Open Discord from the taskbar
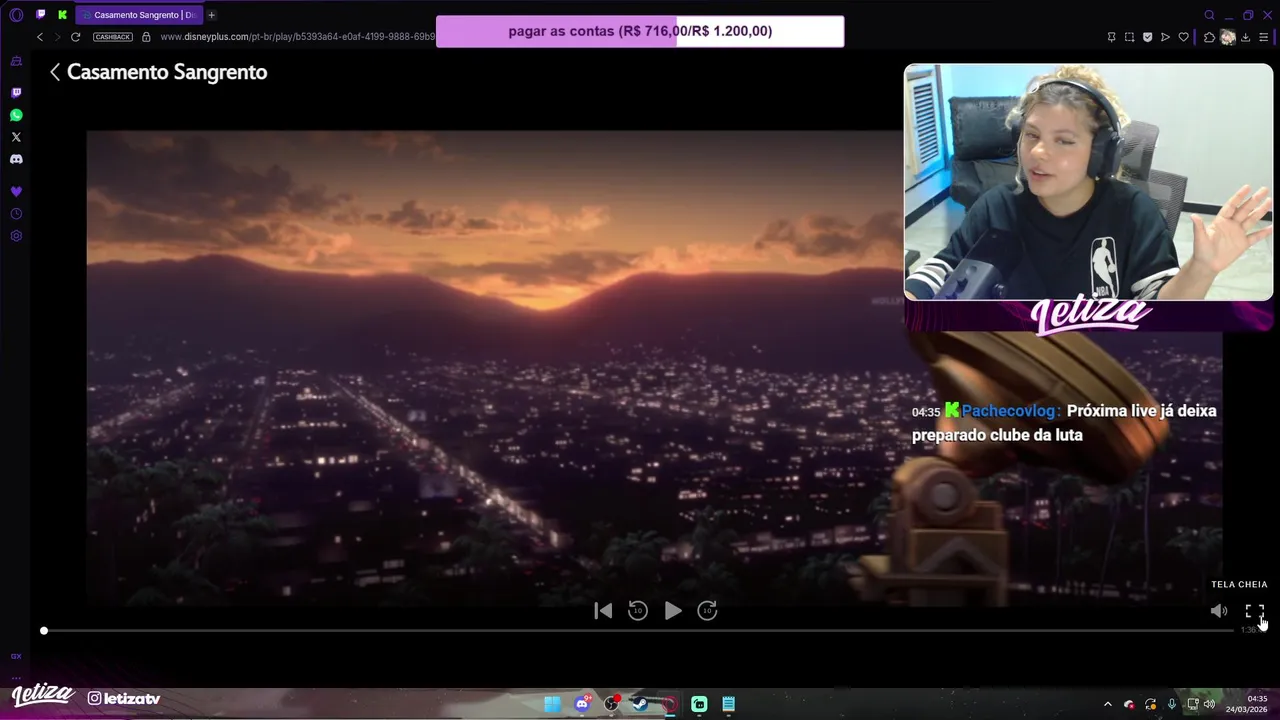1280x720 pixels. 582,704
